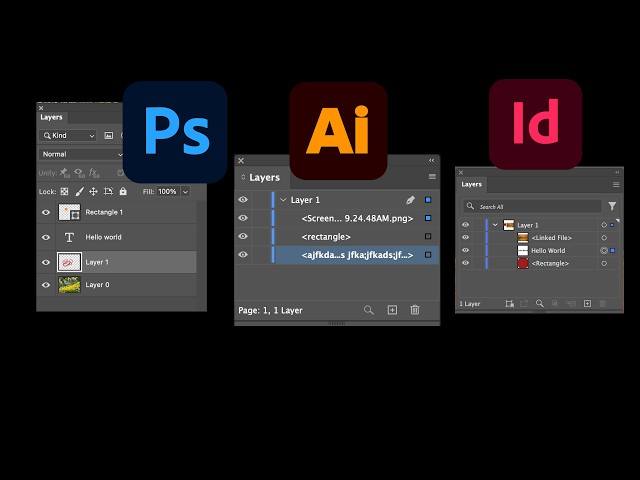Collapse Layer 1 chevron in the middle panel
The image size is (640, 480).
[x=283, y=200]
